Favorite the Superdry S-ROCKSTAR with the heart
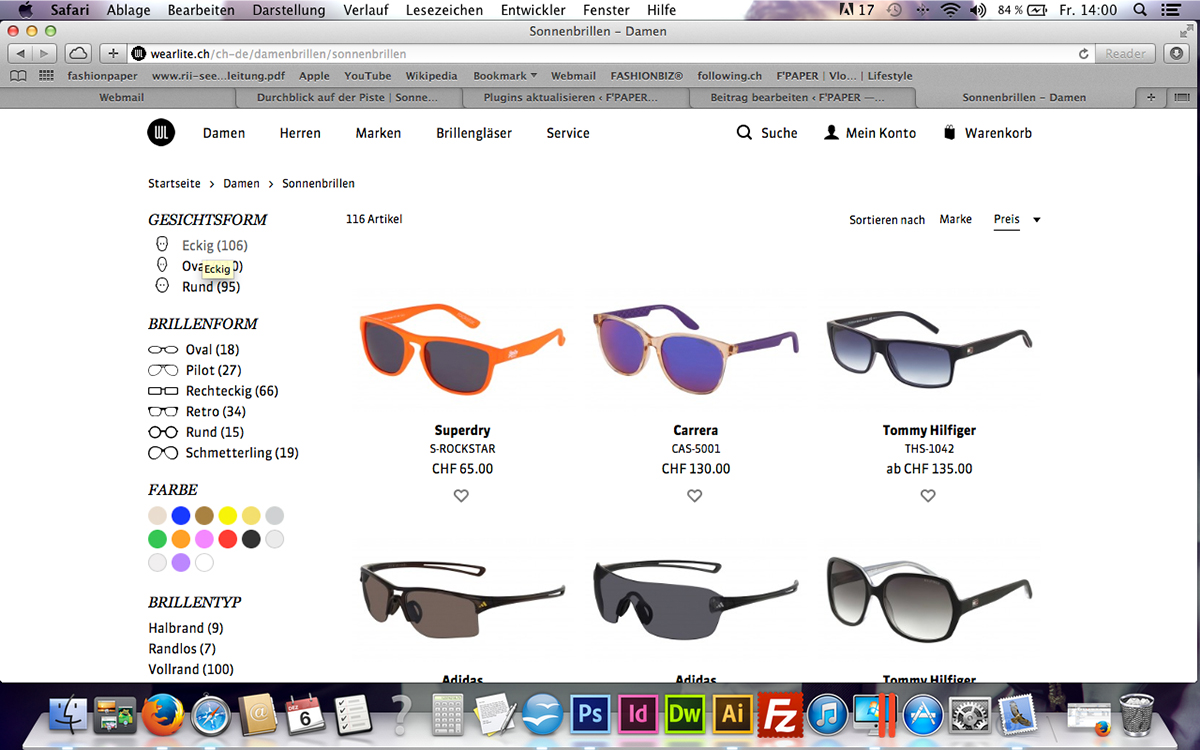The width and height of the screenshot is (1200, 750). coord(461,495)
